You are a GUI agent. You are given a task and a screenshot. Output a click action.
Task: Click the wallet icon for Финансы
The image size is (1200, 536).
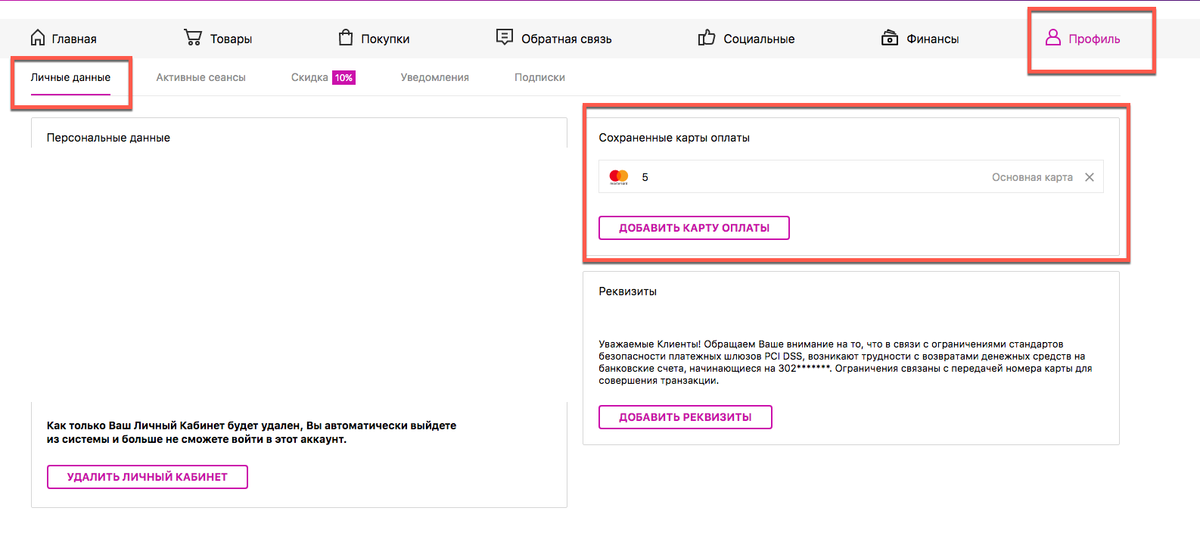point(889,38)
